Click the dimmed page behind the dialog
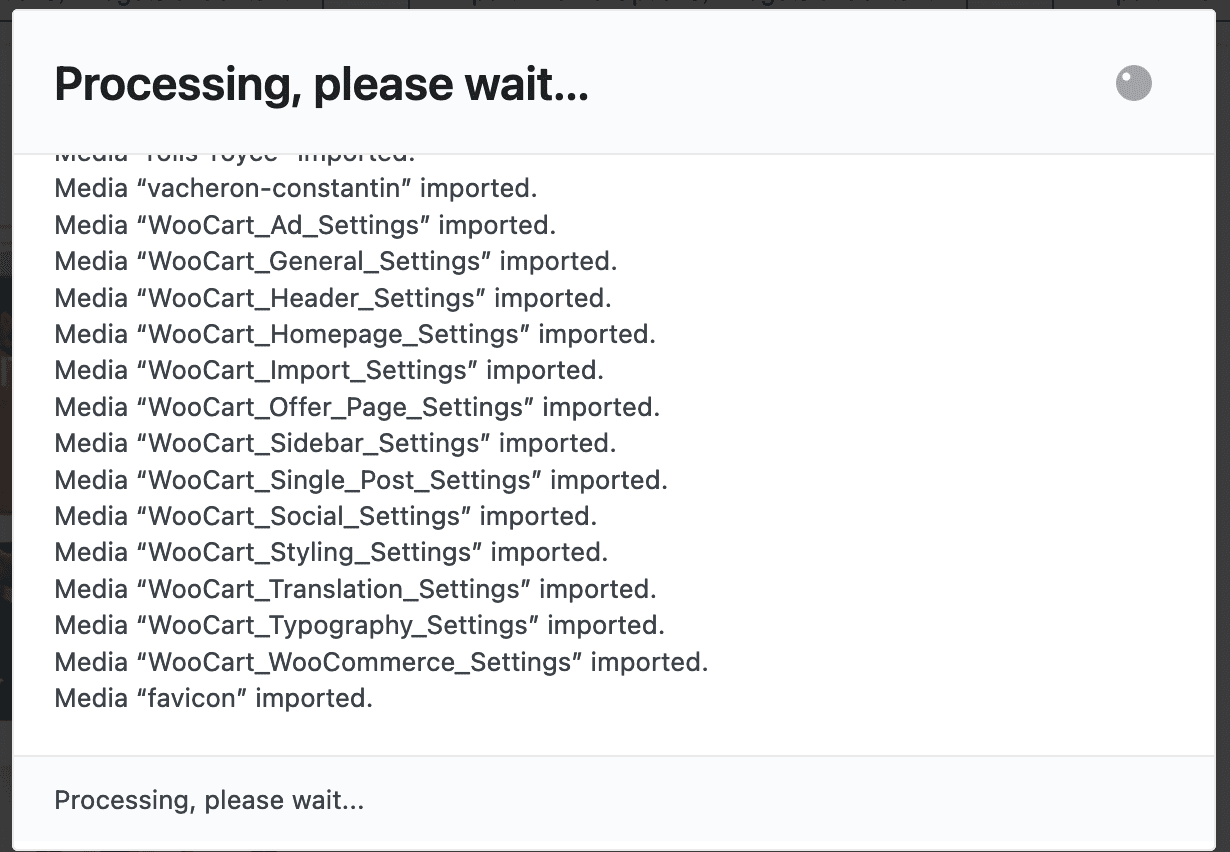Screen dimensions: 1230x852 [5, 400]
